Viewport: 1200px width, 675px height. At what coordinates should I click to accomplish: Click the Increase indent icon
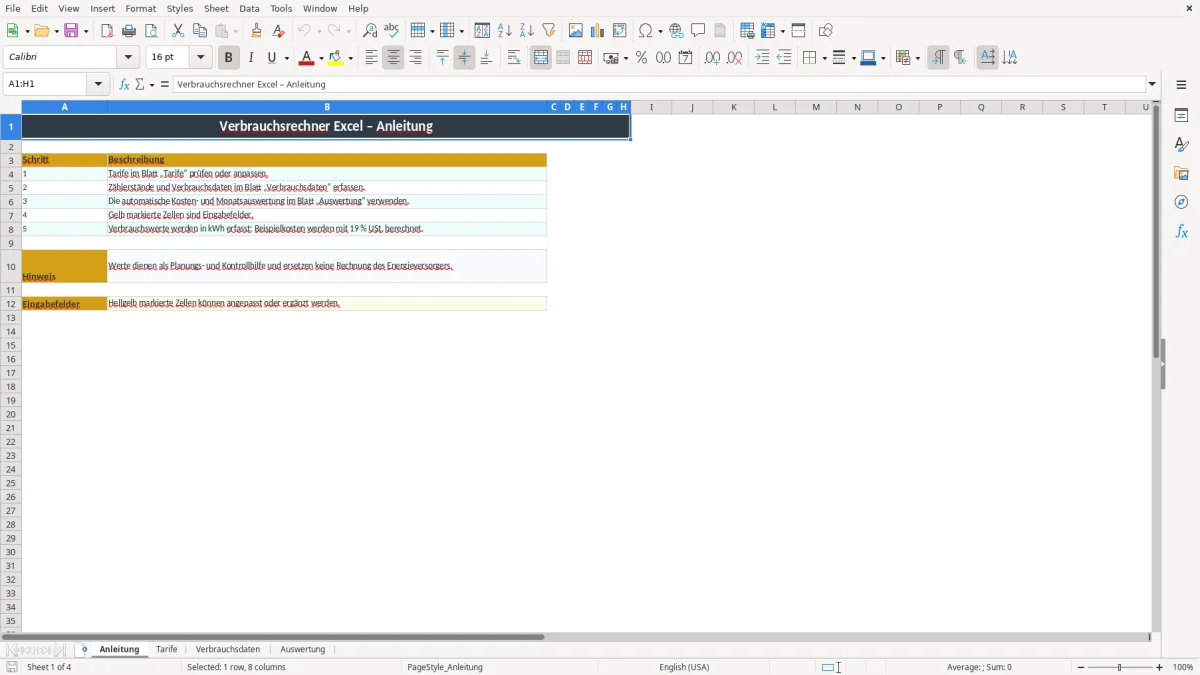click(x=762, y=58)
